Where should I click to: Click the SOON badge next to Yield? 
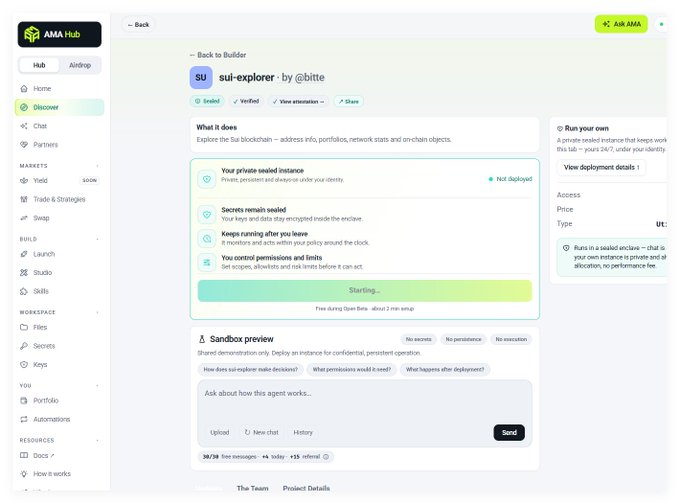(x=90, y=180)
